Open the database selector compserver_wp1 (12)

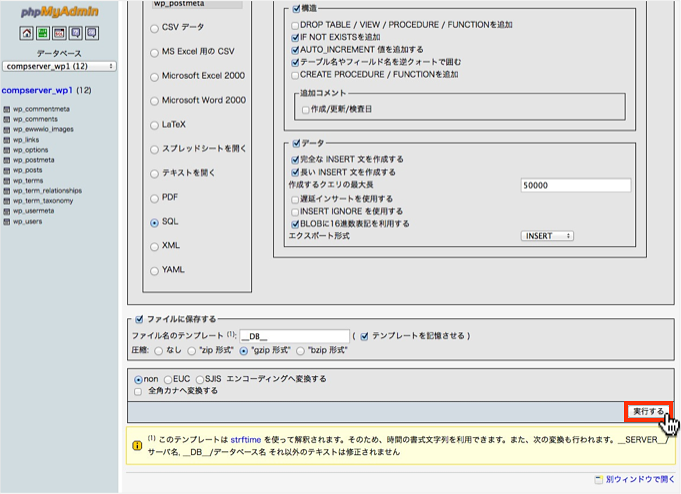[x=60, y=66]
